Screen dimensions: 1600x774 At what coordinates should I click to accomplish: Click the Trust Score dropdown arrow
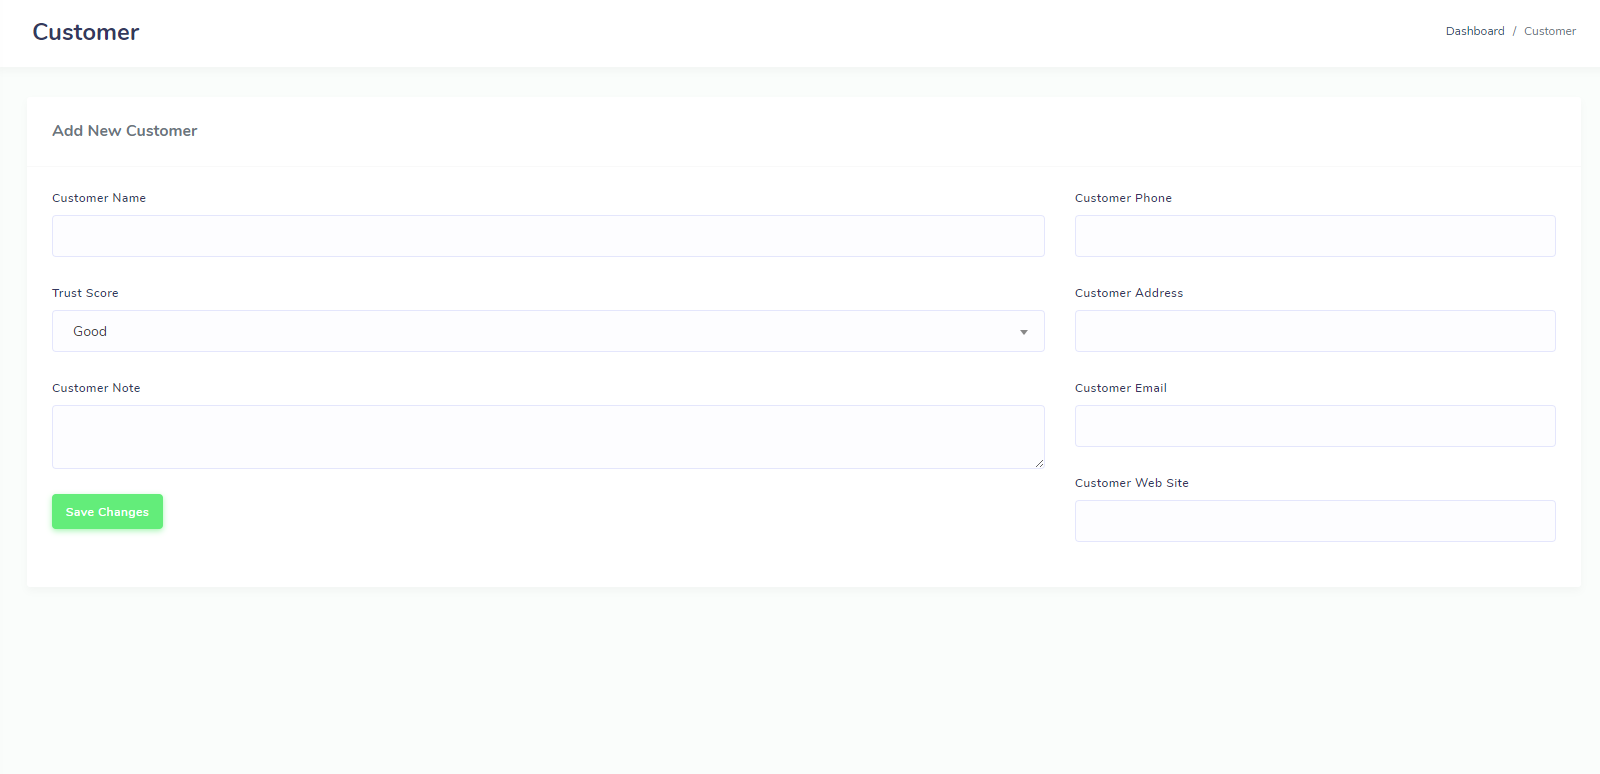click(x=1023, y=332)
